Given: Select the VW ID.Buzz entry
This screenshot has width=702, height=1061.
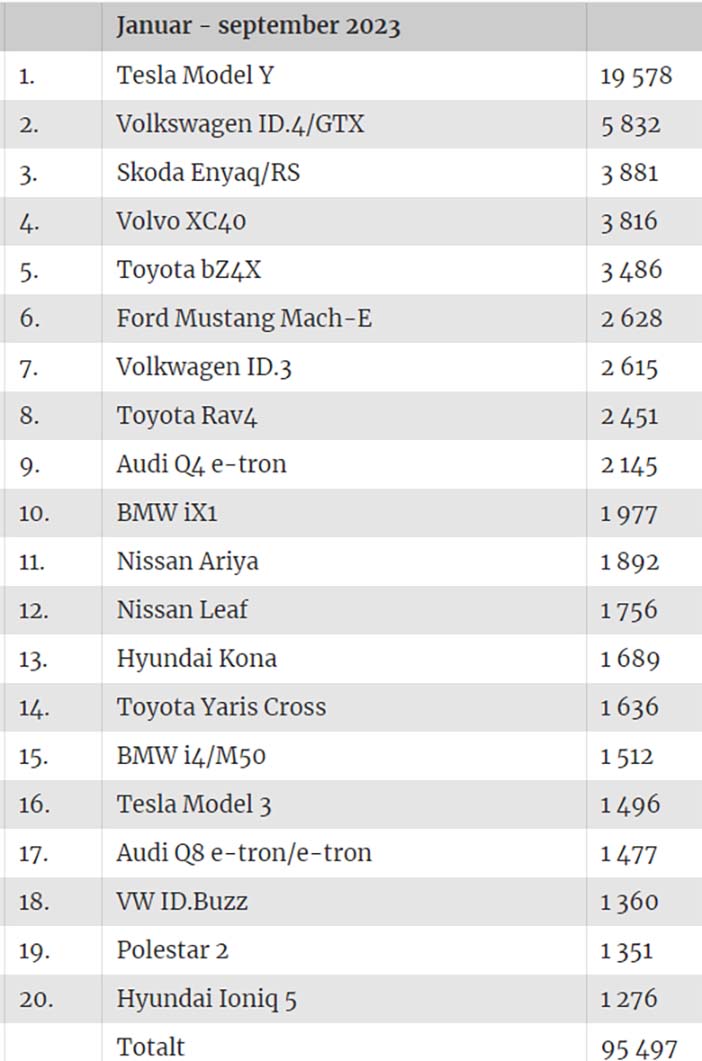Looking at the screenshot, I should coord(182,901).
